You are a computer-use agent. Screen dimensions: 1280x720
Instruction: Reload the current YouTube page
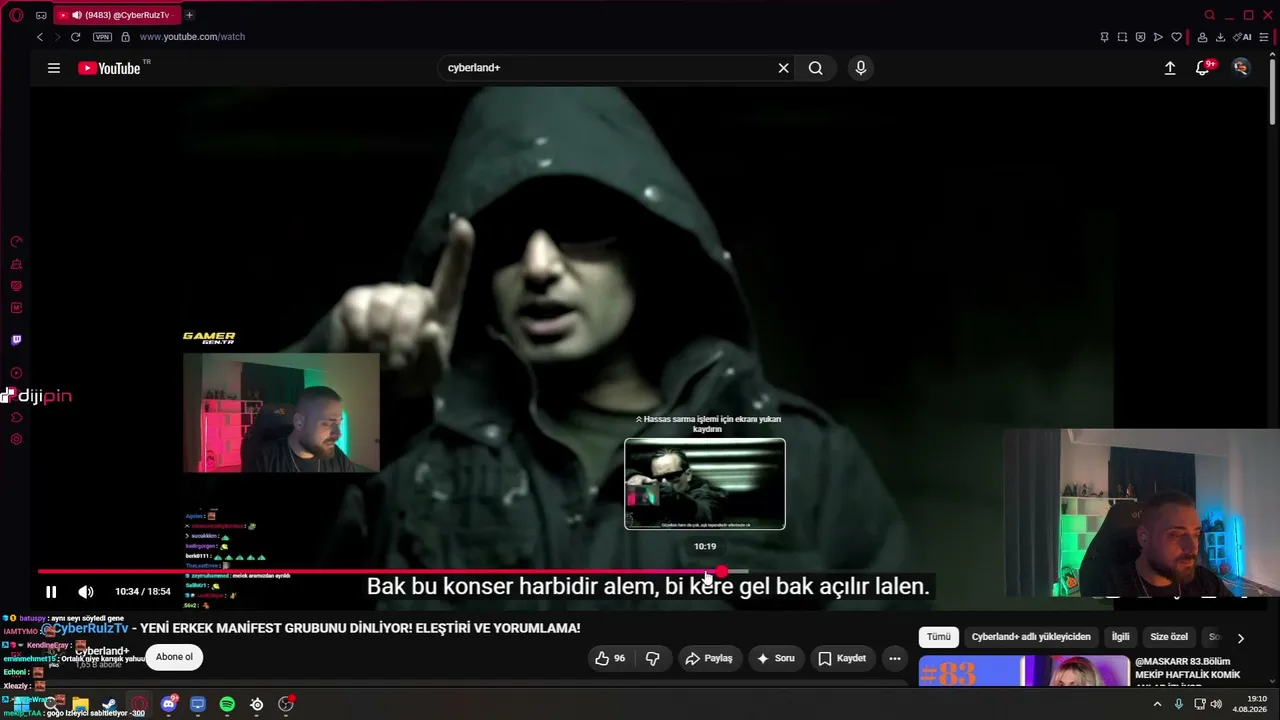(75, 37)
